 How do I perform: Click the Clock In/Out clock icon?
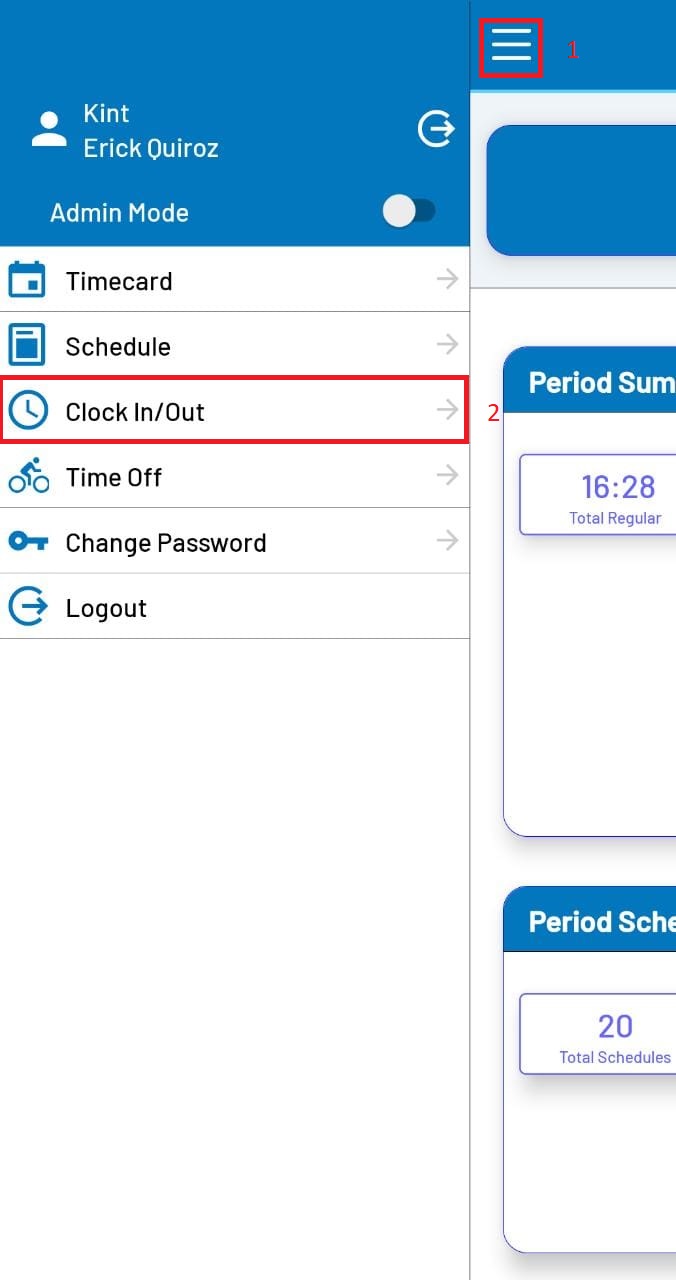pyautogui.click(x=27, y=411)
